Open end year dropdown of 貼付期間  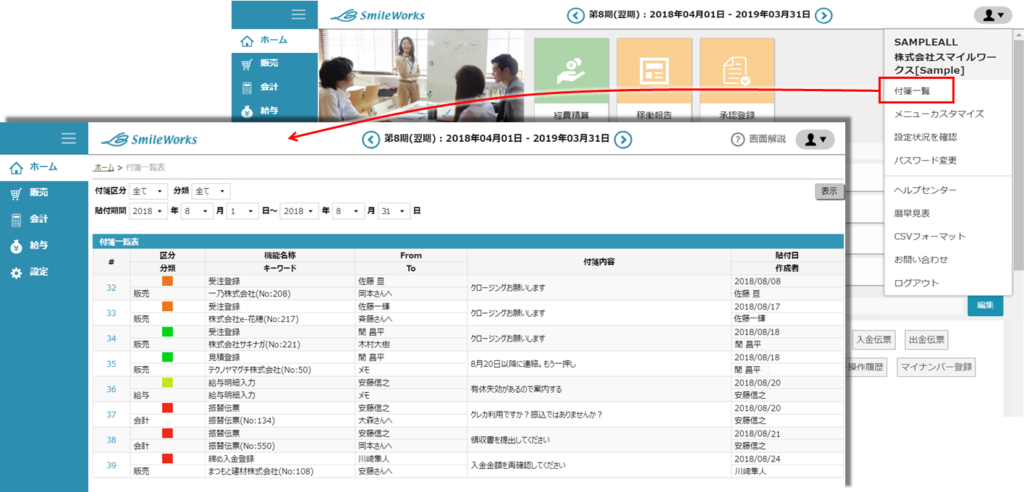[300, 212]
